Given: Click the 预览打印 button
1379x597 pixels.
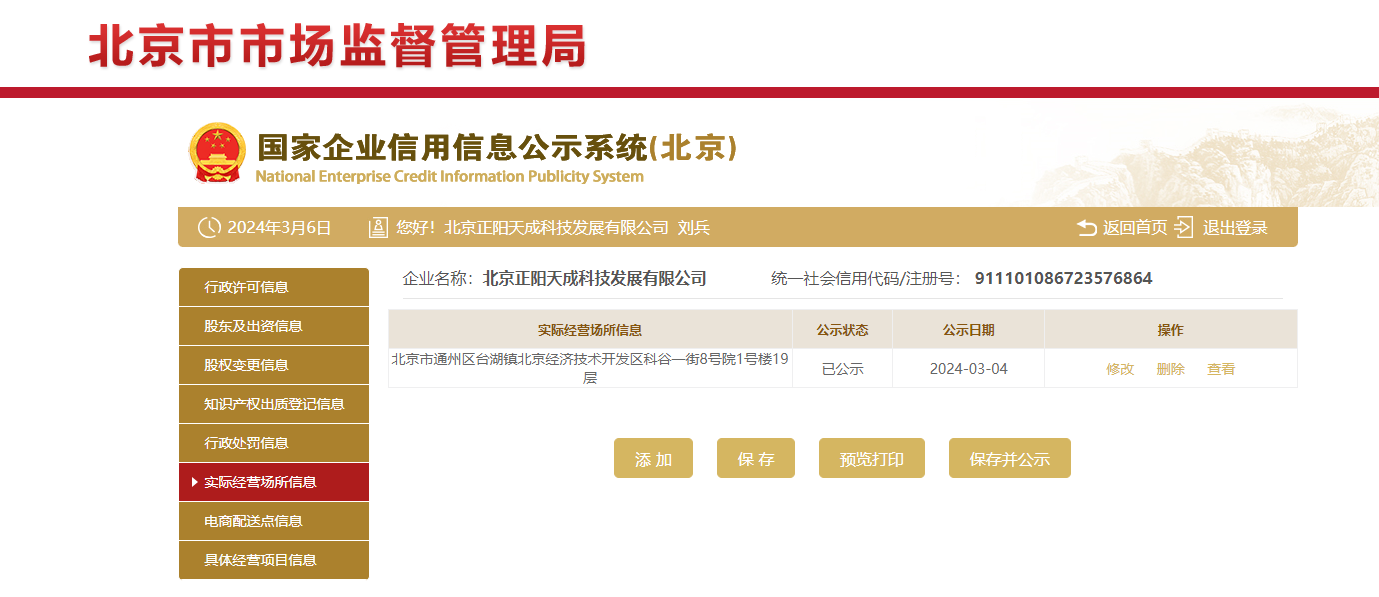Looking at the screenshot, I should [872, 458].
